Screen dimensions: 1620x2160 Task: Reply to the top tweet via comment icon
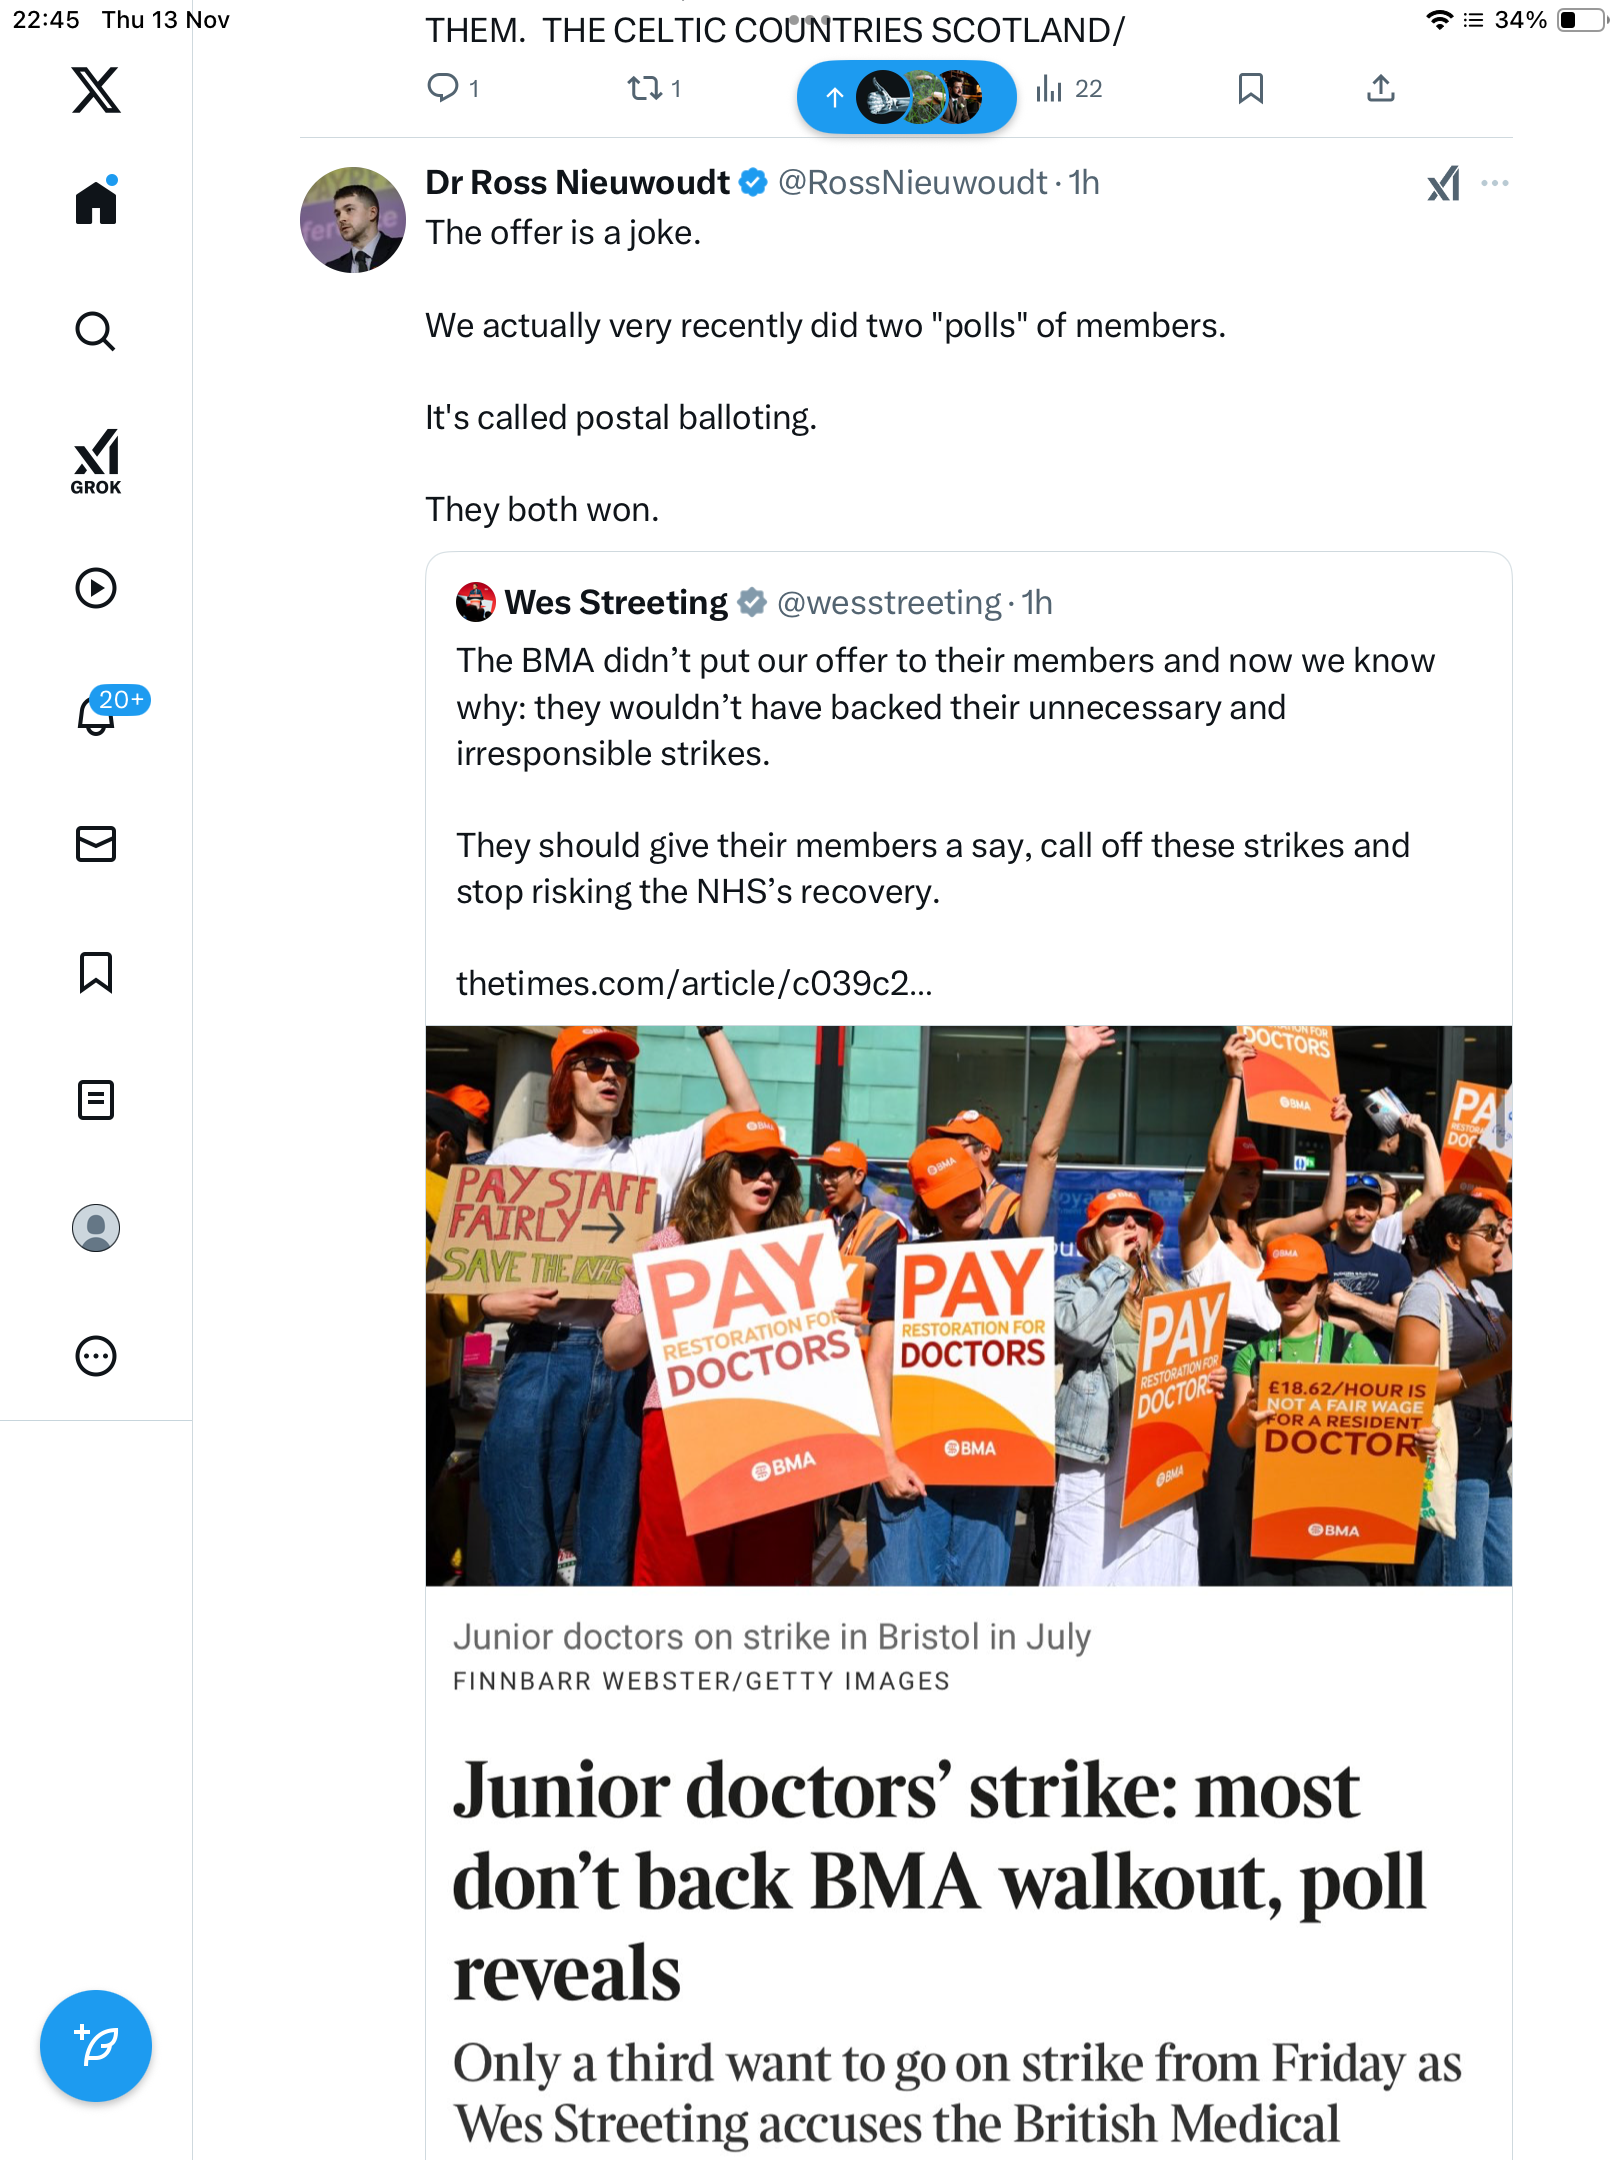click(x=443, y=89)
